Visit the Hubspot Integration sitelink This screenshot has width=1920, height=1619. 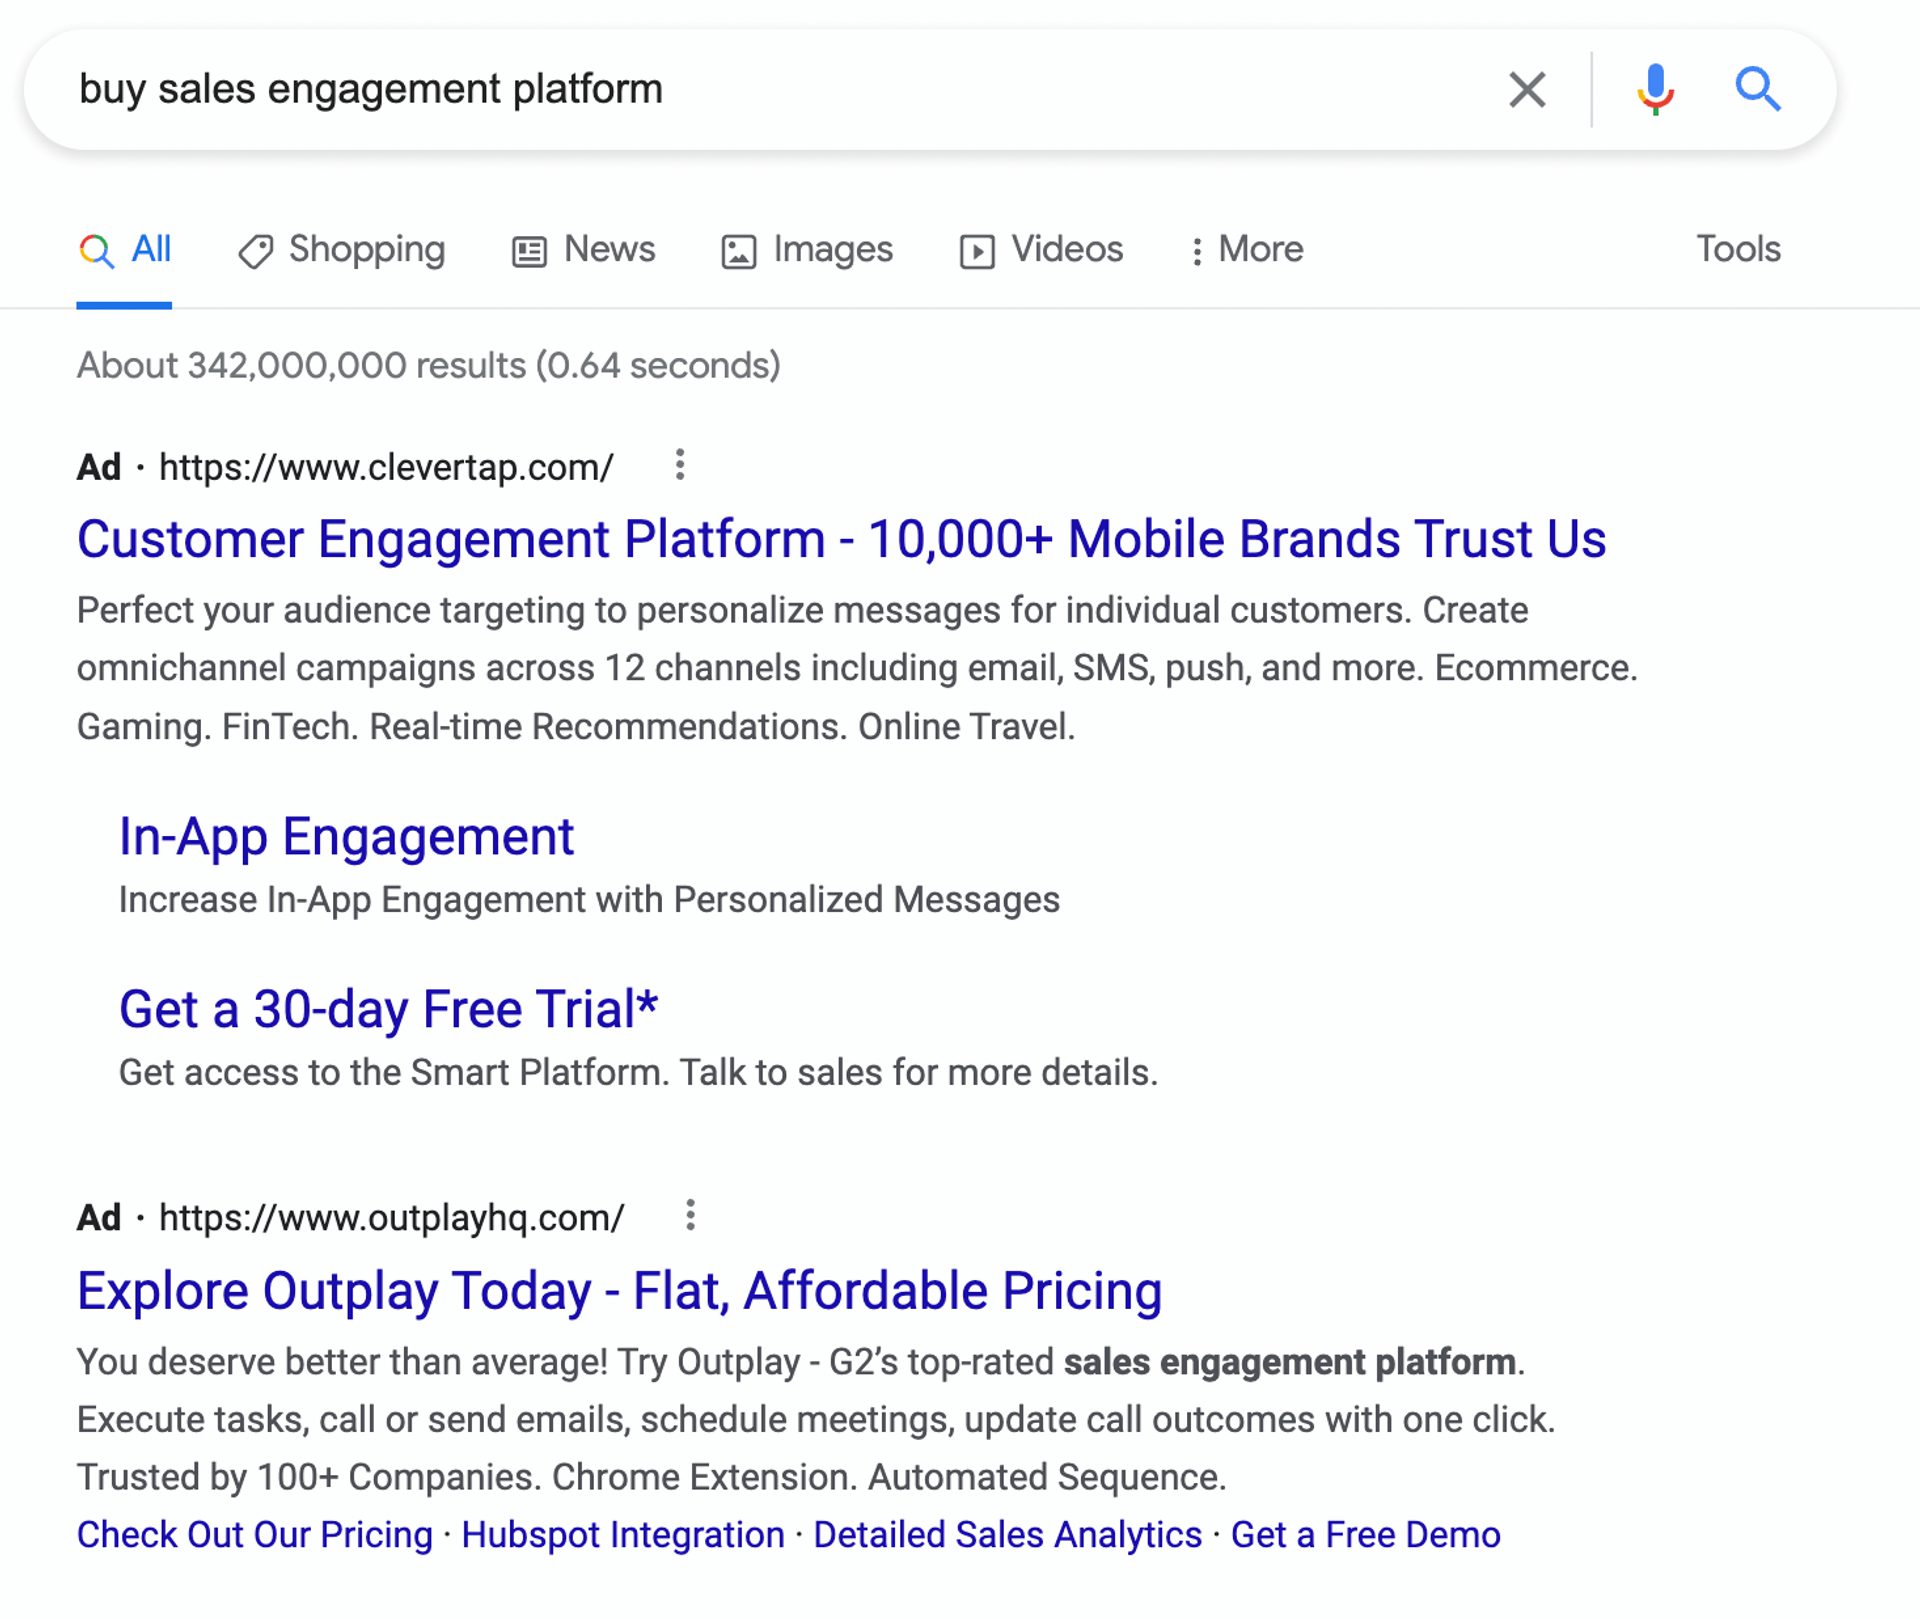click(623, 1534)
